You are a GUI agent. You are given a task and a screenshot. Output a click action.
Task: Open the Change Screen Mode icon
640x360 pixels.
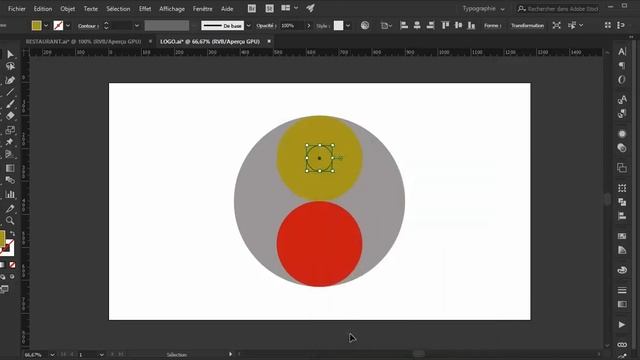(4, 289)
